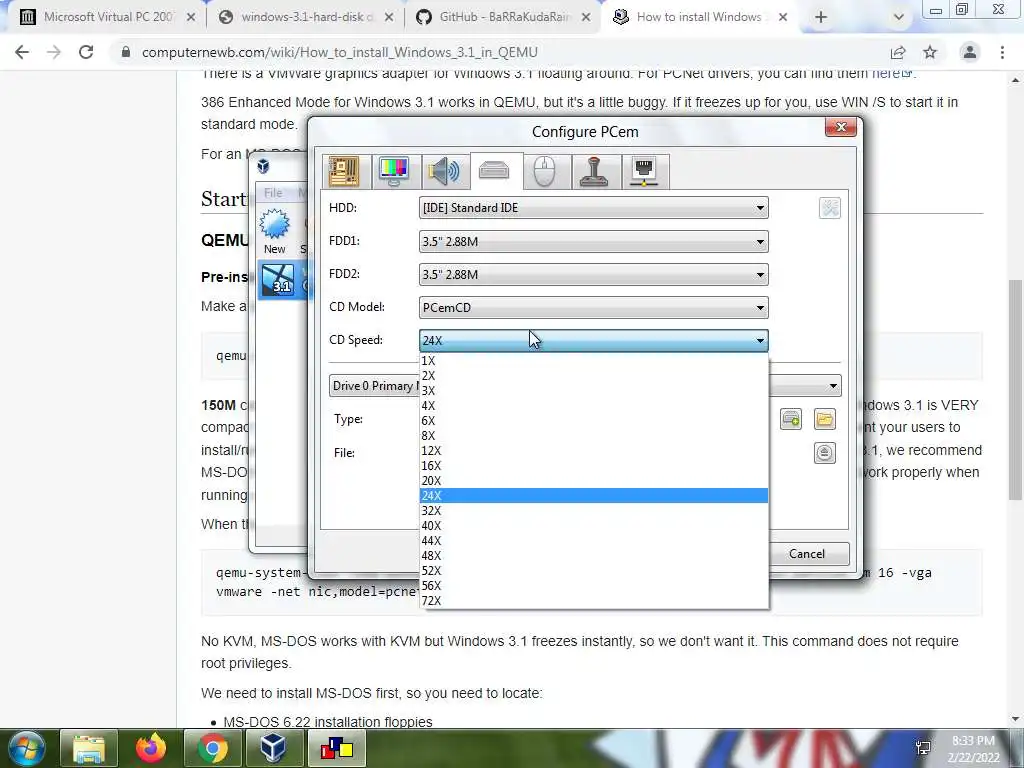Image resolution: width=1024 pixels, height=768 pixels.
Task: Open Firefox from the taskbar
Action: pos(151,748)
